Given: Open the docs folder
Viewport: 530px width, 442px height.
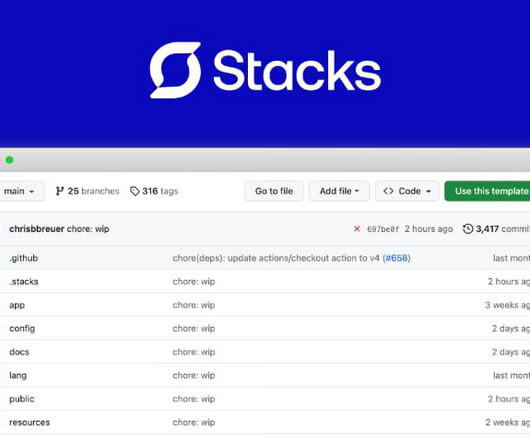Looking at the screenshot, I should [19, 352].
